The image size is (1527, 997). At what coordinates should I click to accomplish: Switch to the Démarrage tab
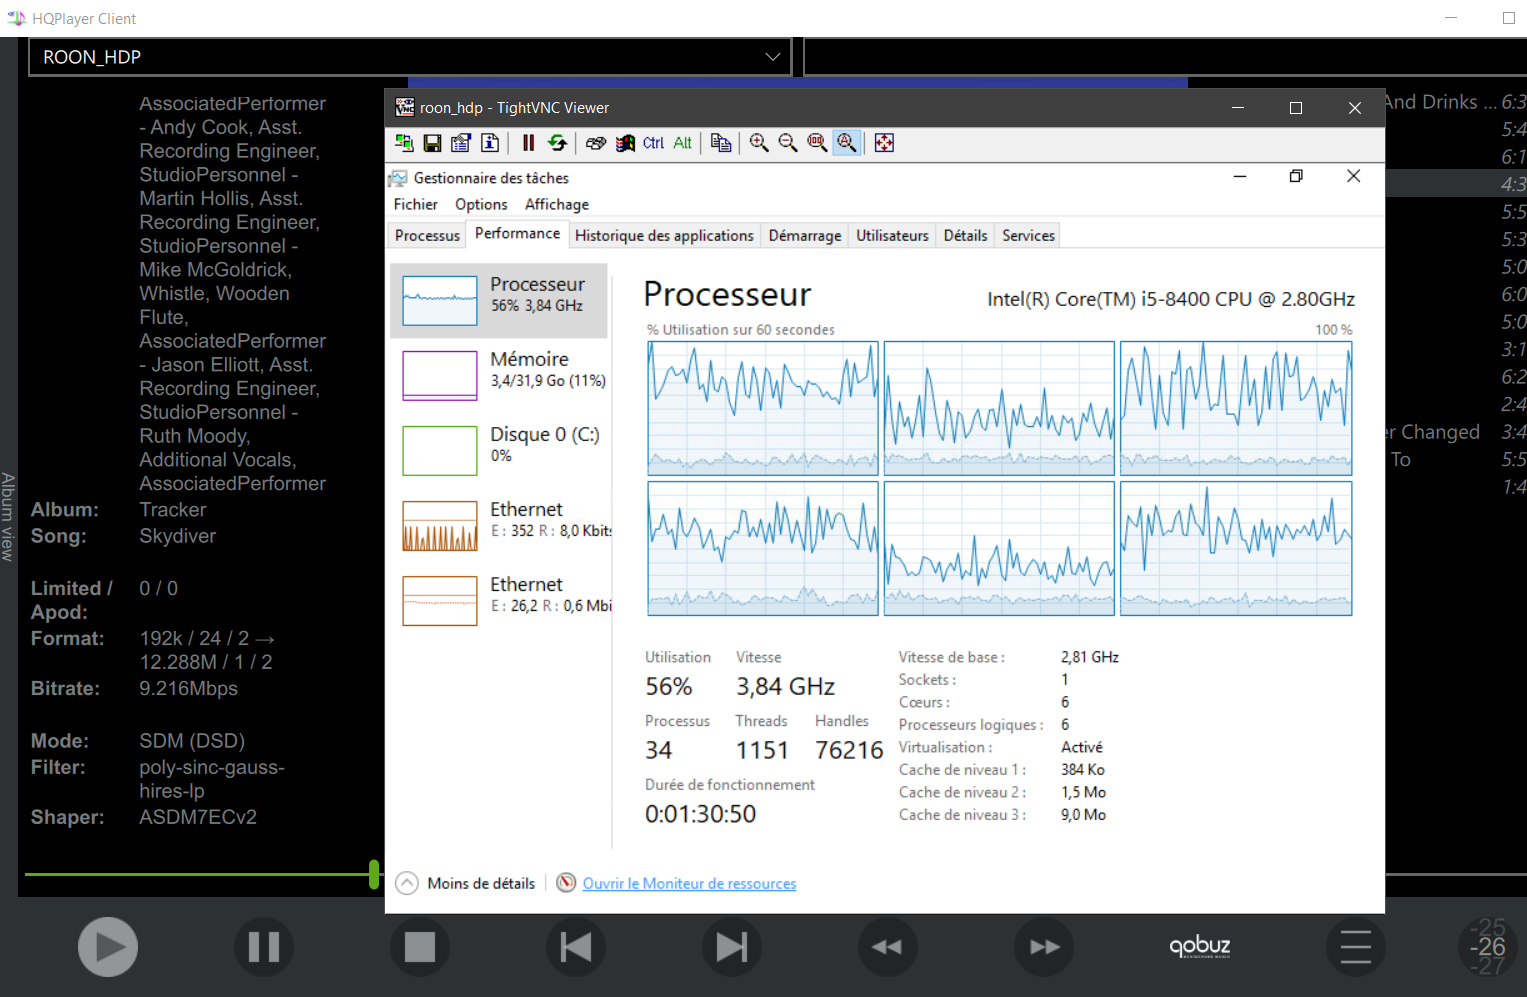point(804,235)
